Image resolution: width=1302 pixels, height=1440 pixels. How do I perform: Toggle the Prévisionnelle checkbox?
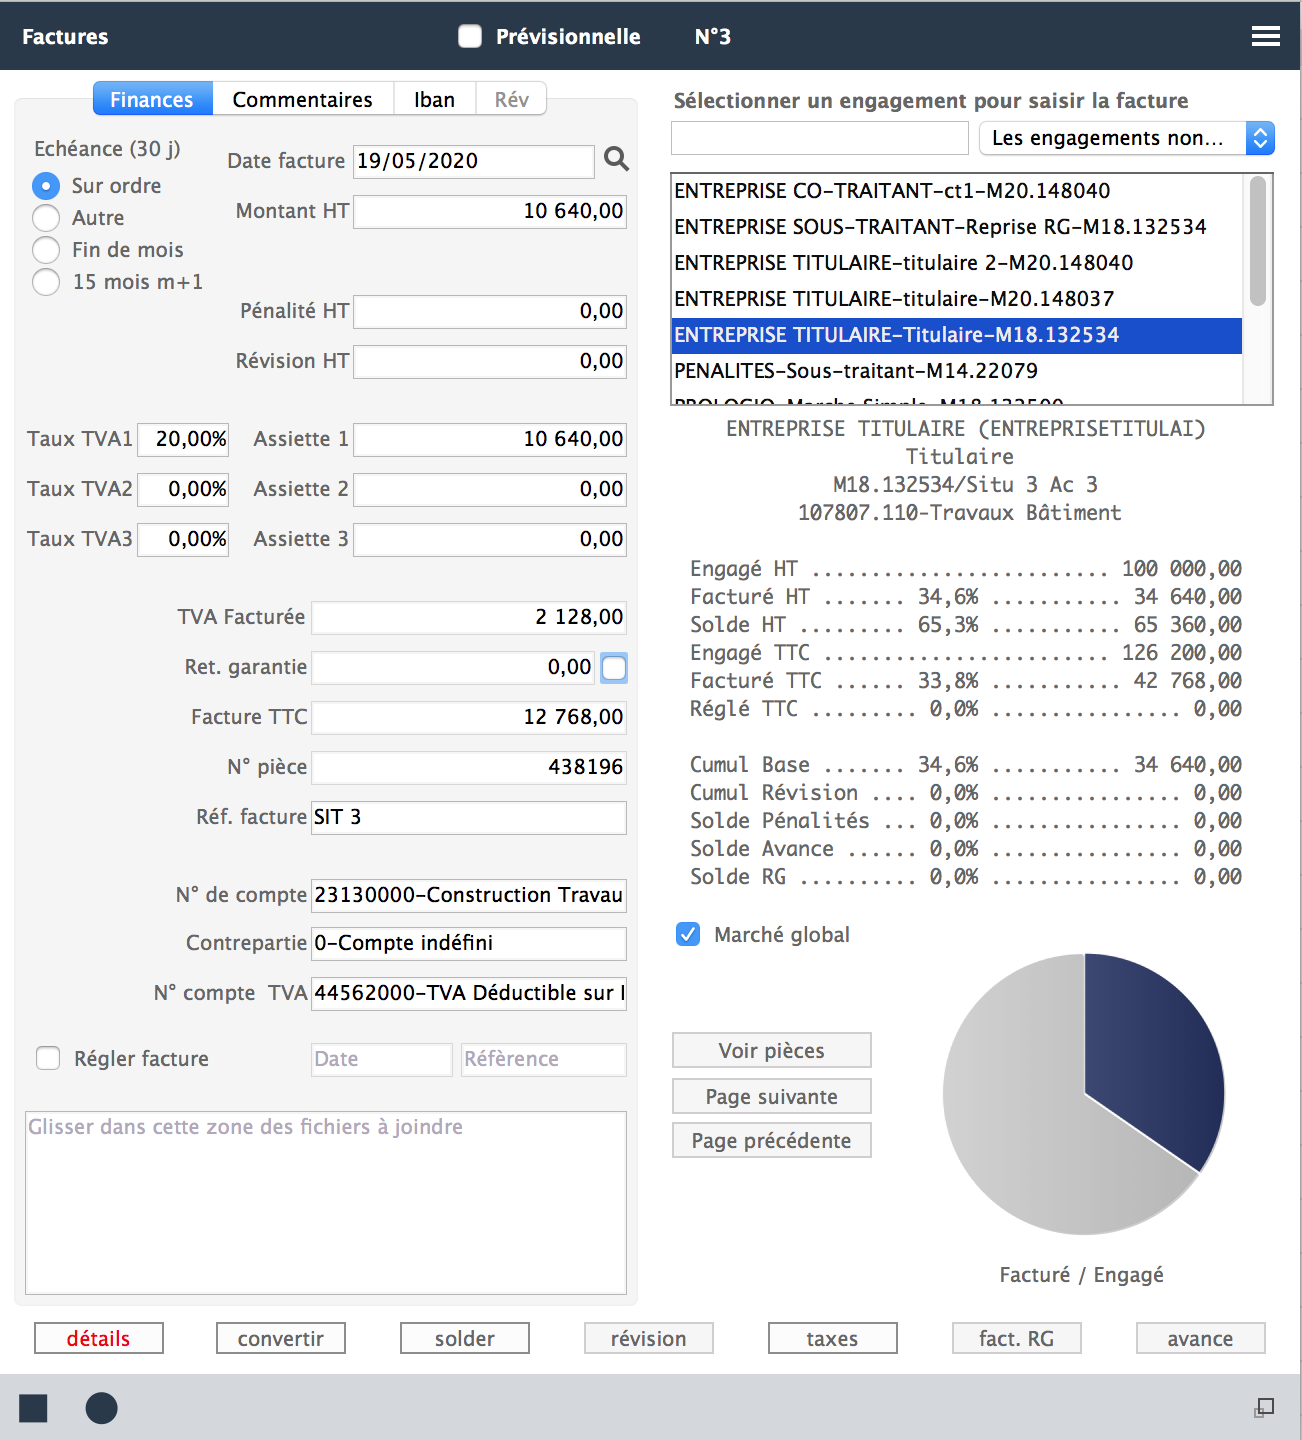pos(470,36)
